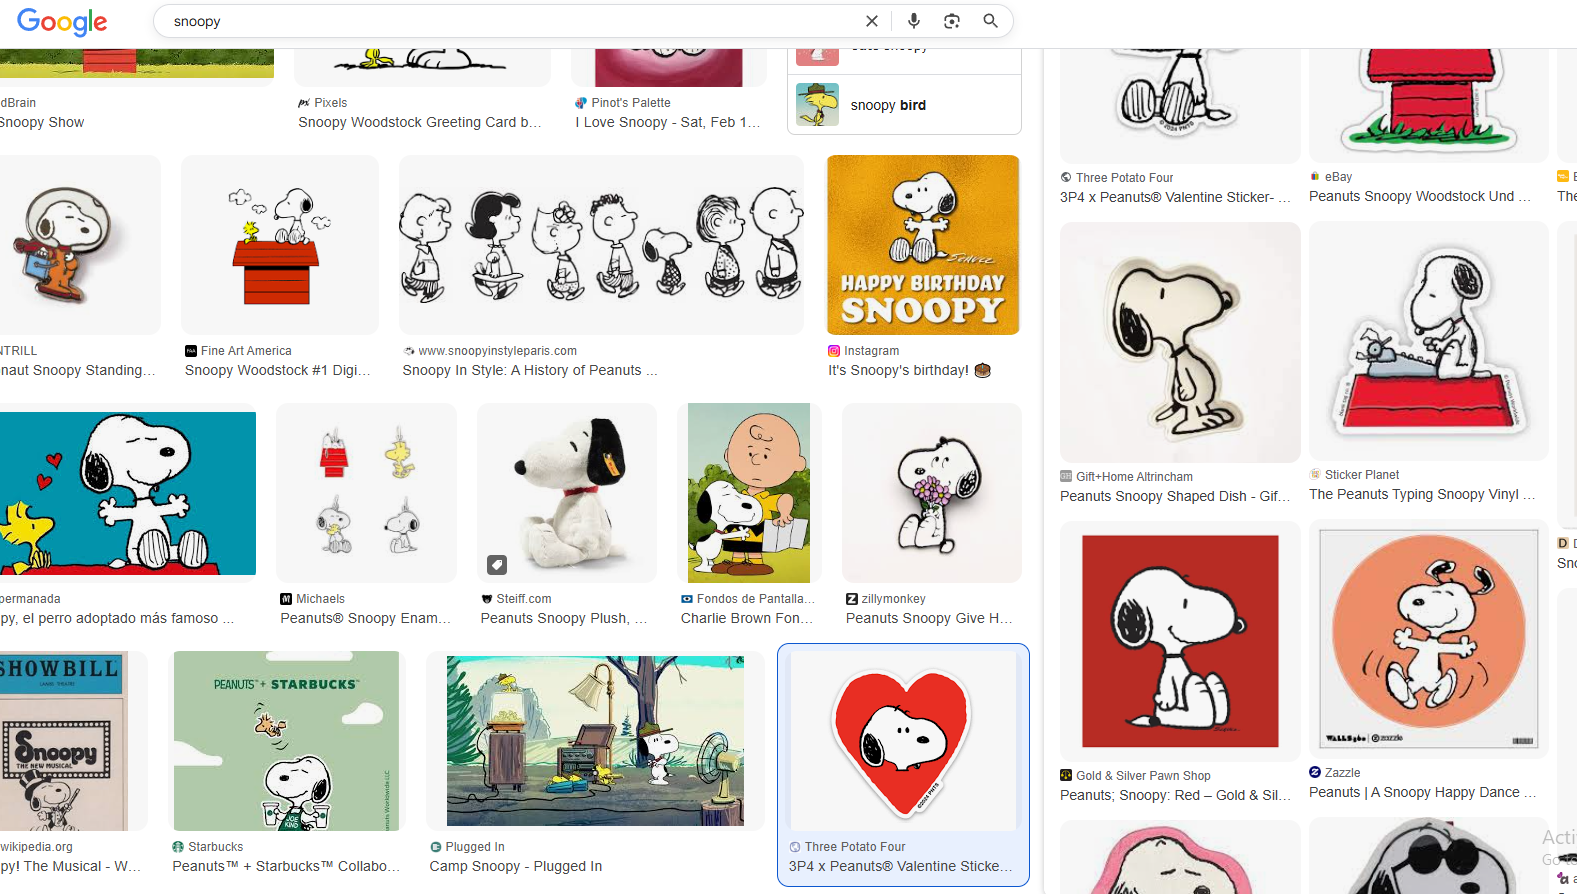This screenshot has width=1577, height=894.
Task: Click the Fondos de Pantalla favicon
Action: coord(687,599)
